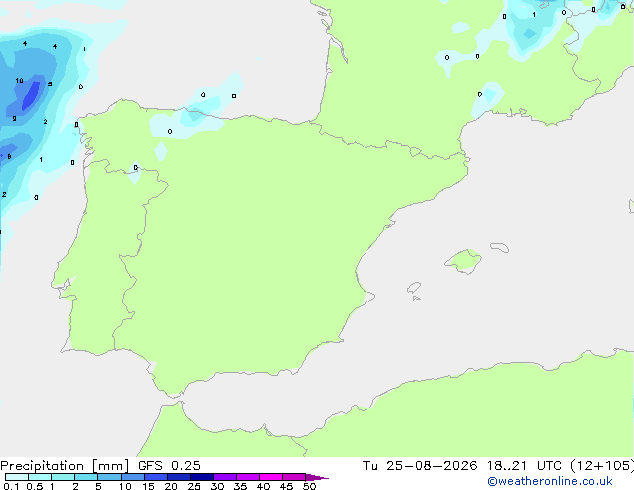Click the Ibiza island outline on map

414,288
